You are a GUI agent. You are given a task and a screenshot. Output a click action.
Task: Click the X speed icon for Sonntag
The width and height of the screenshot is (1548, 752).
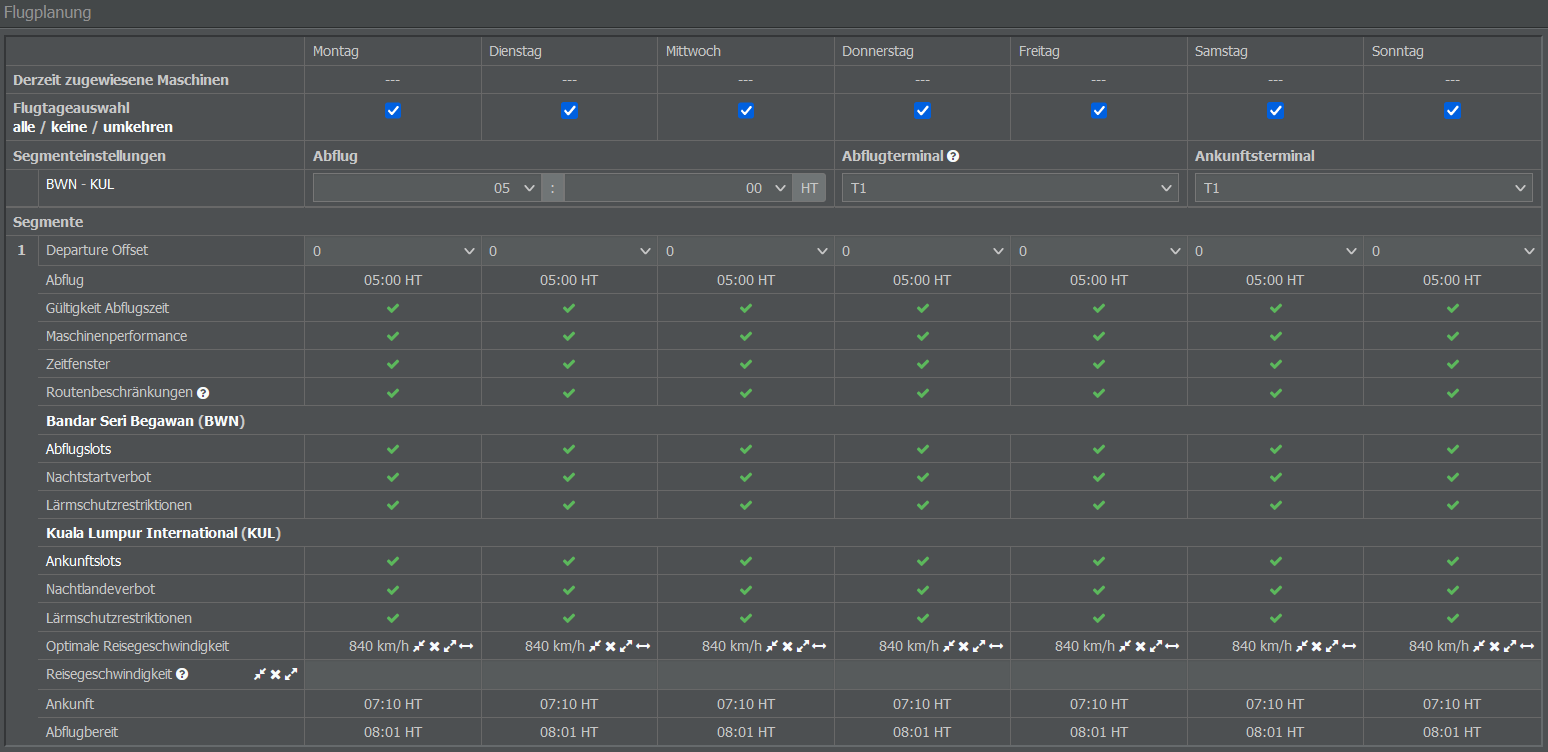tap(1495, 646)
